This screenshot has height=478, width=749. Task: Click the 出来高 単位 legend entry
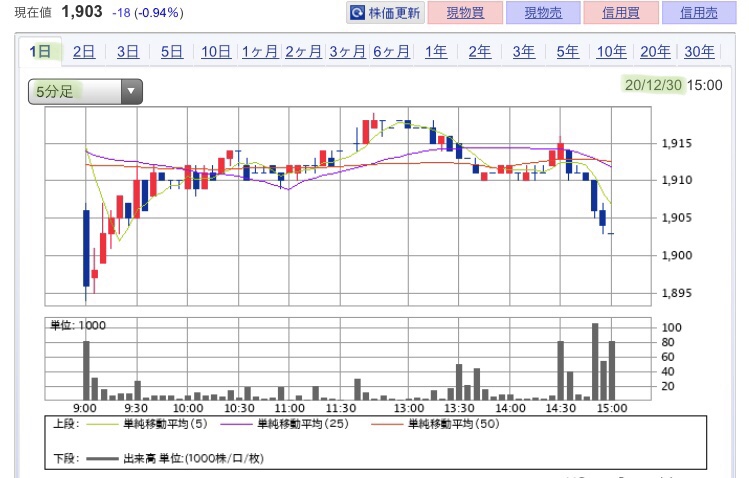tap(175, 458)
